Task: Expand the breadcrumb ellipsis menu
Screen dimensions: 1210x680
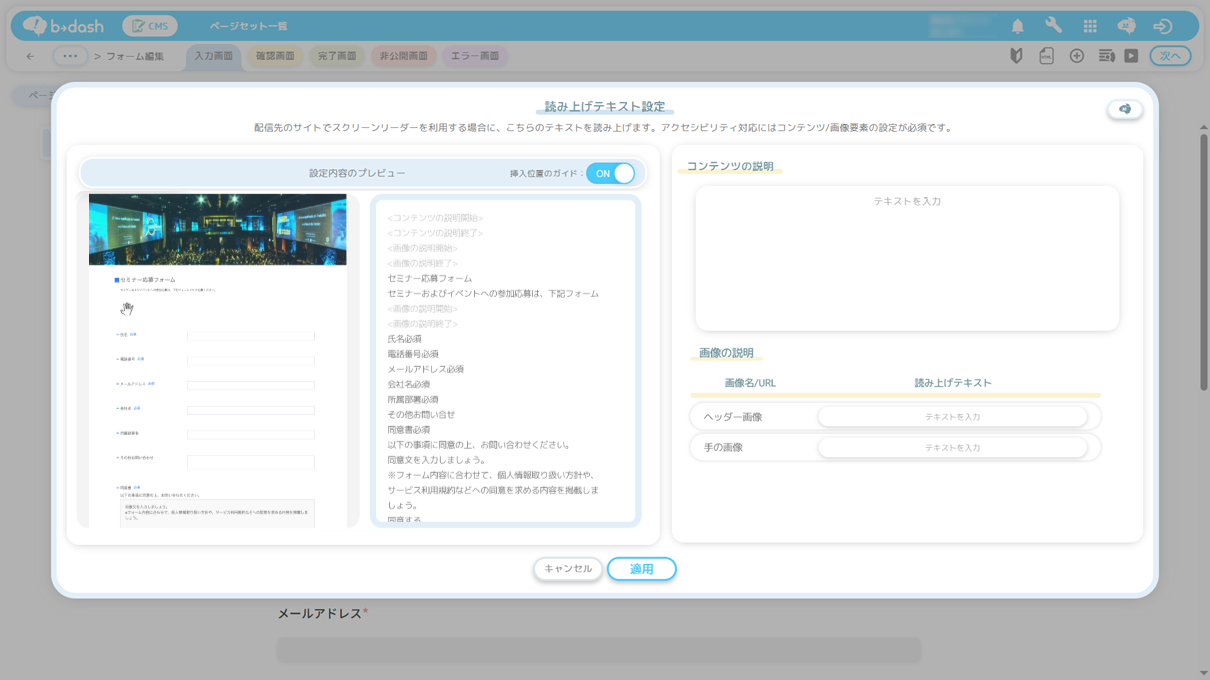Action: [x=69, y=56]
